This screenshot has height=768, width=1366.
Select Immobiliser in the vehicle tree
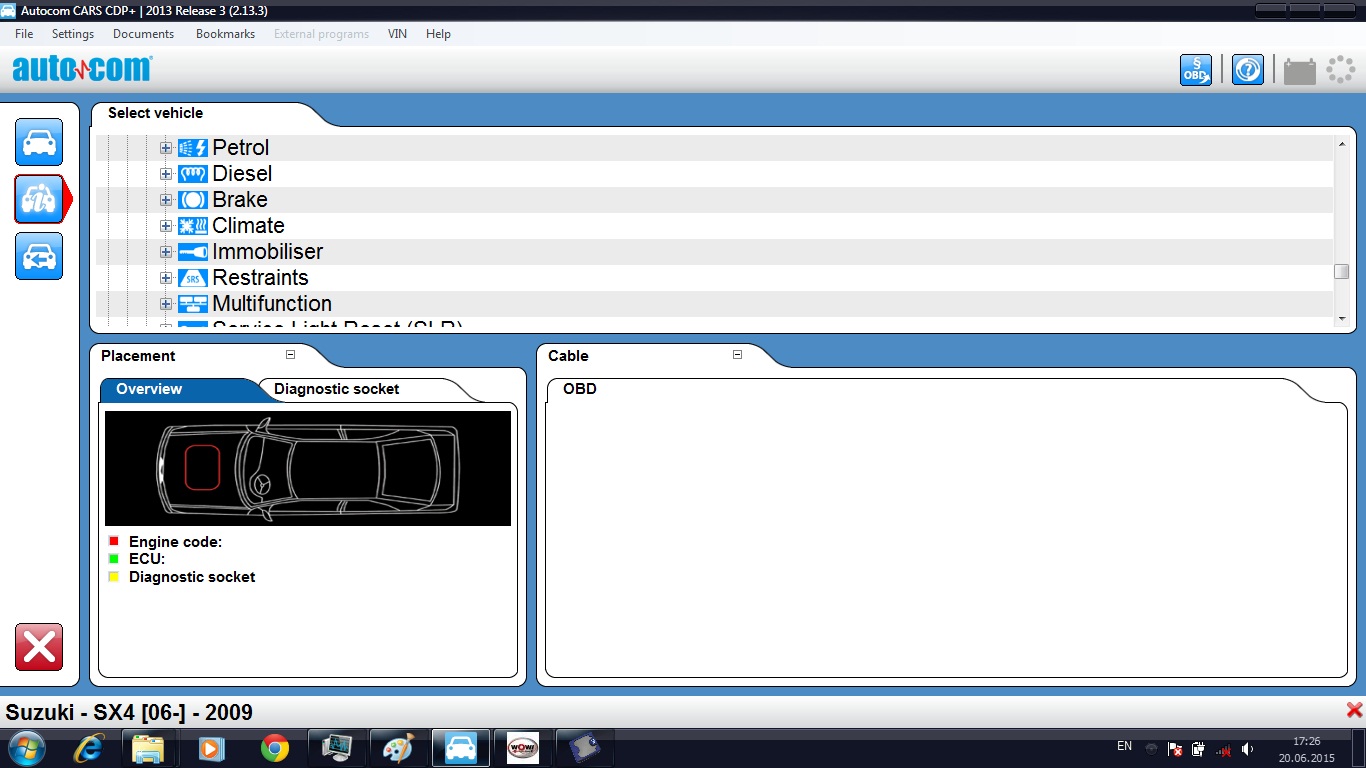pyautogui.click(x=268, y=252)
